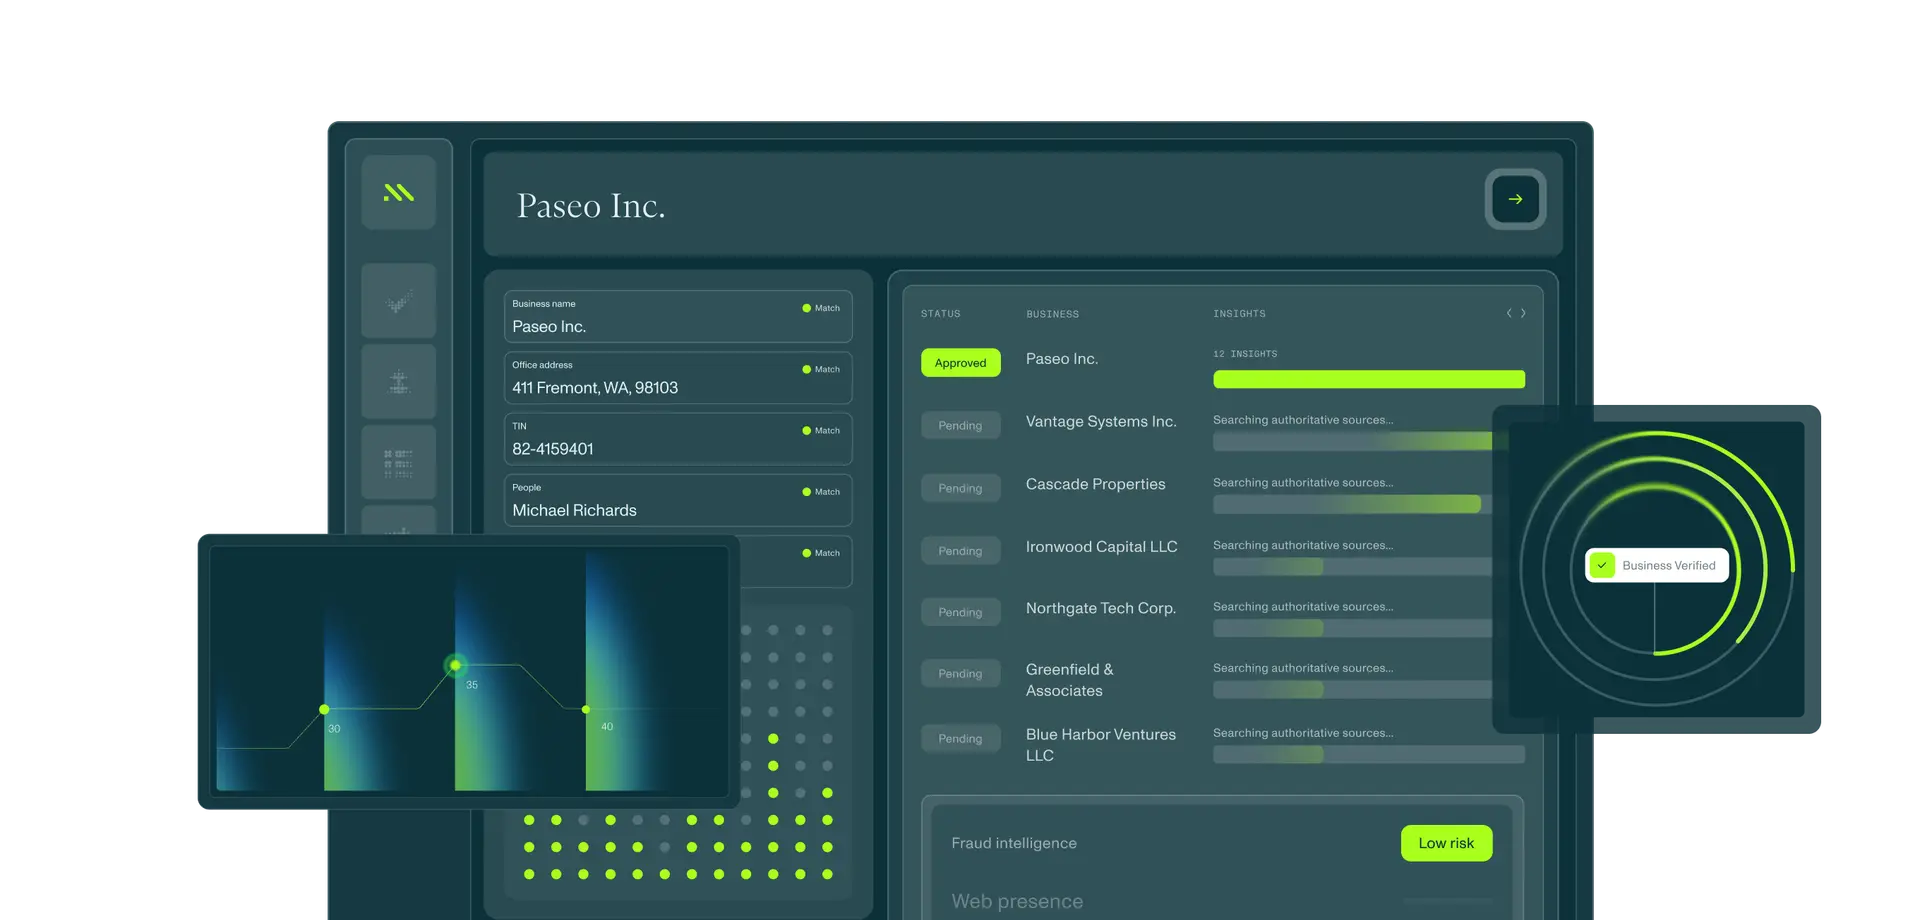This screenshot has width=1920, height=920.
Task: Click the Fraud intelligence label
Action: [x=1014, y=843]
